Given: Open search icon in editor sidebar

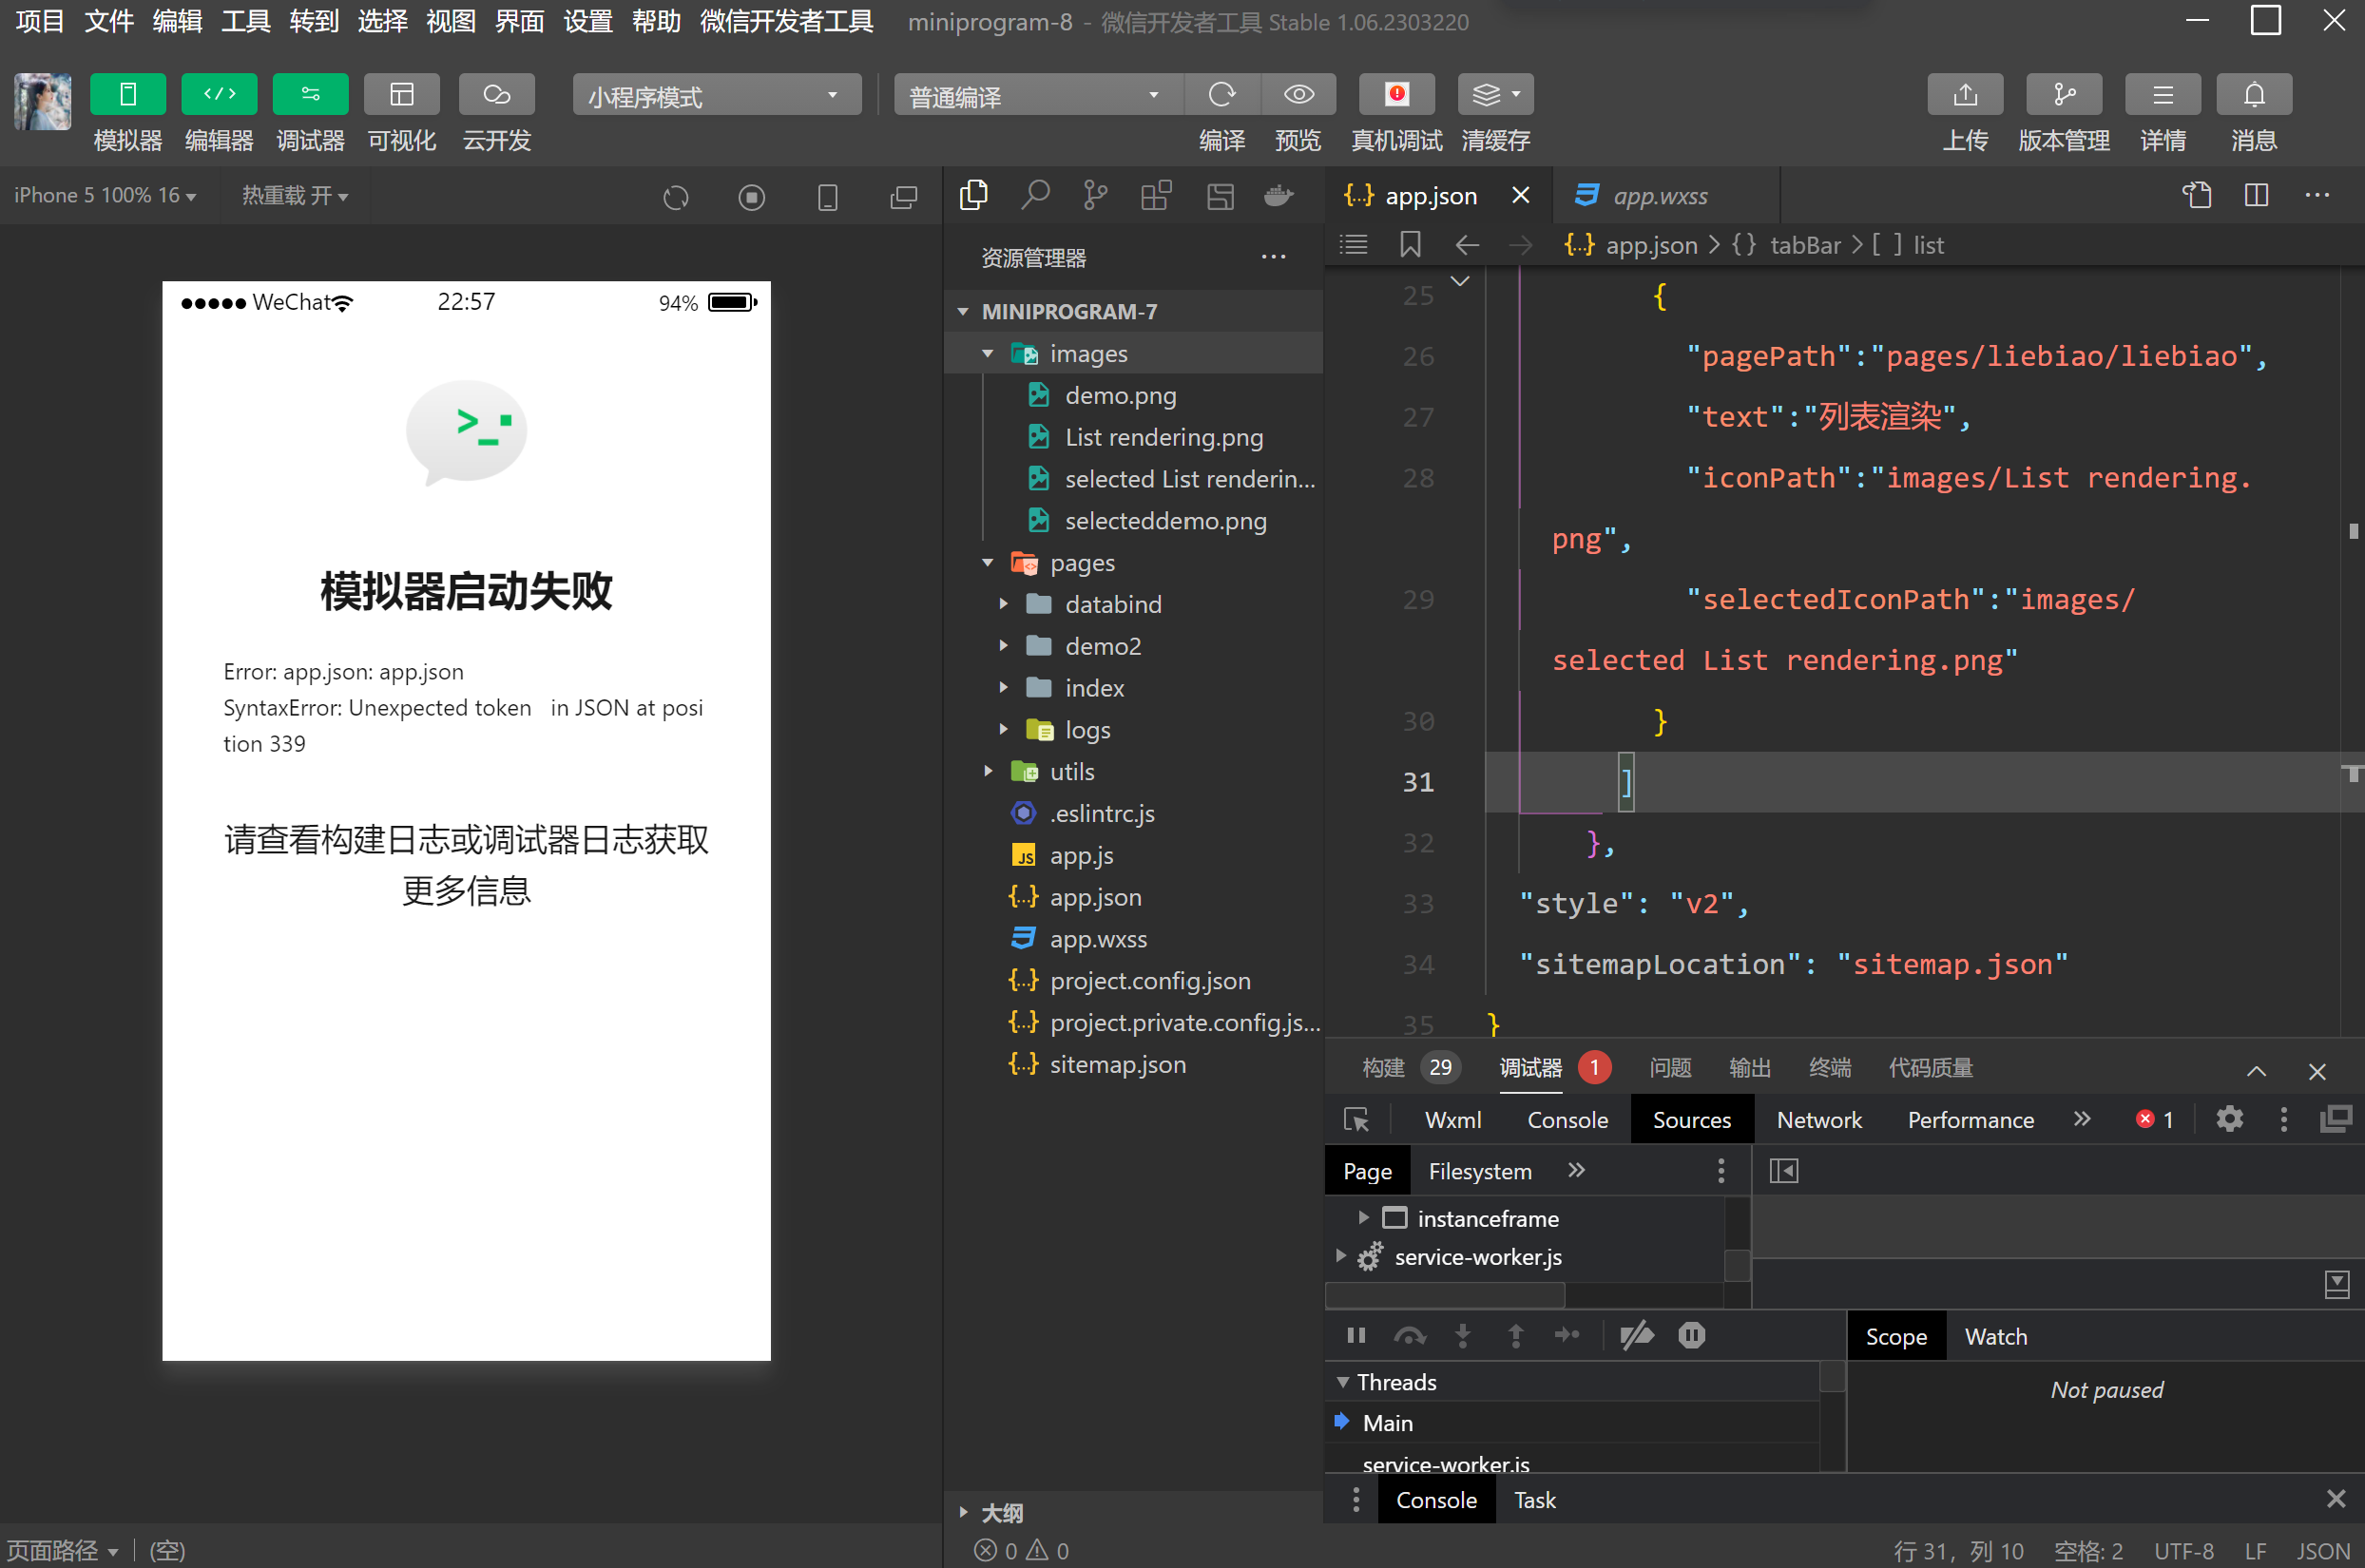Looking at the screenshot, I should coord(1035,195).
